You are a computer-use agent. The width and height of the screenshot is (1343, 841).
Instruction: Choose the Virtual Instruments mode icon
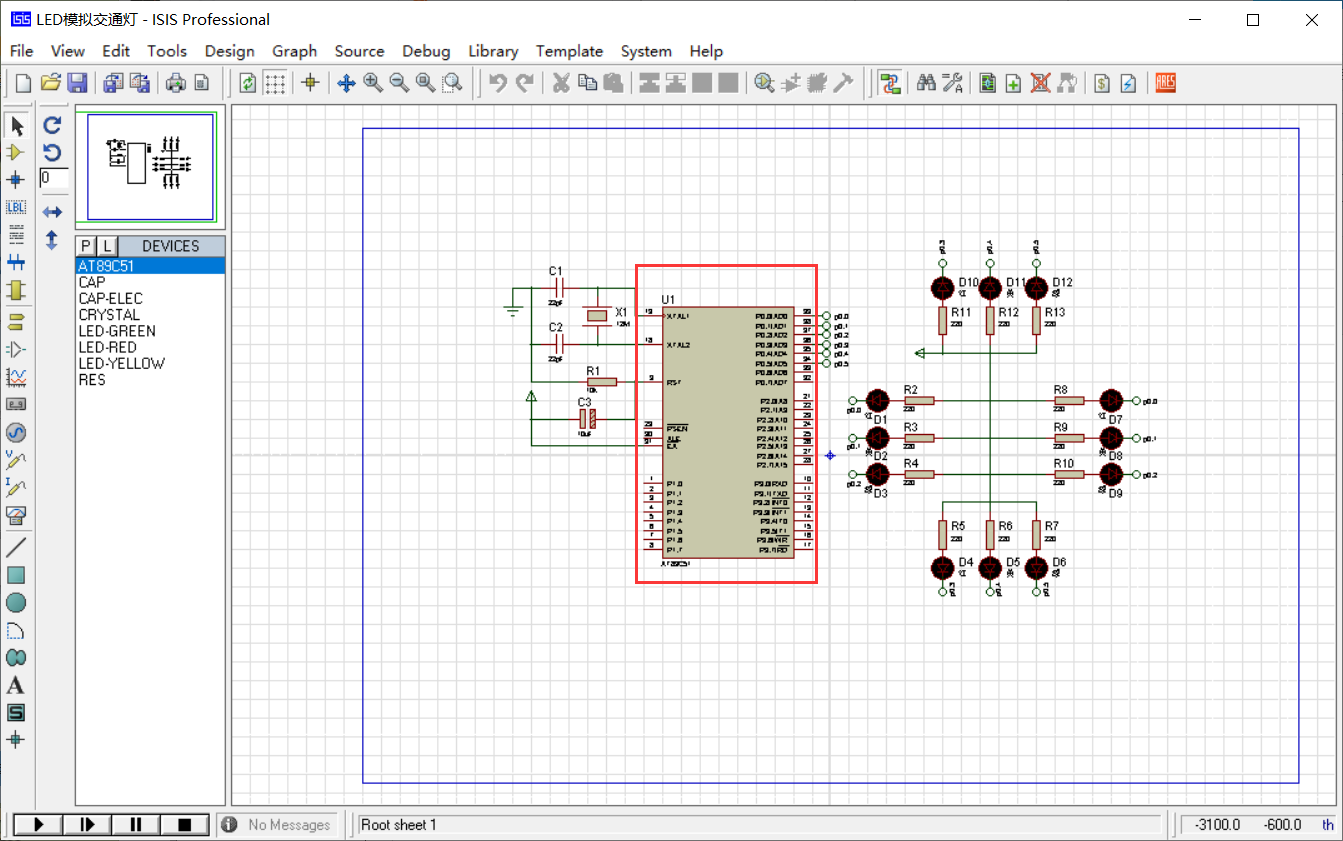click(16, 515)
